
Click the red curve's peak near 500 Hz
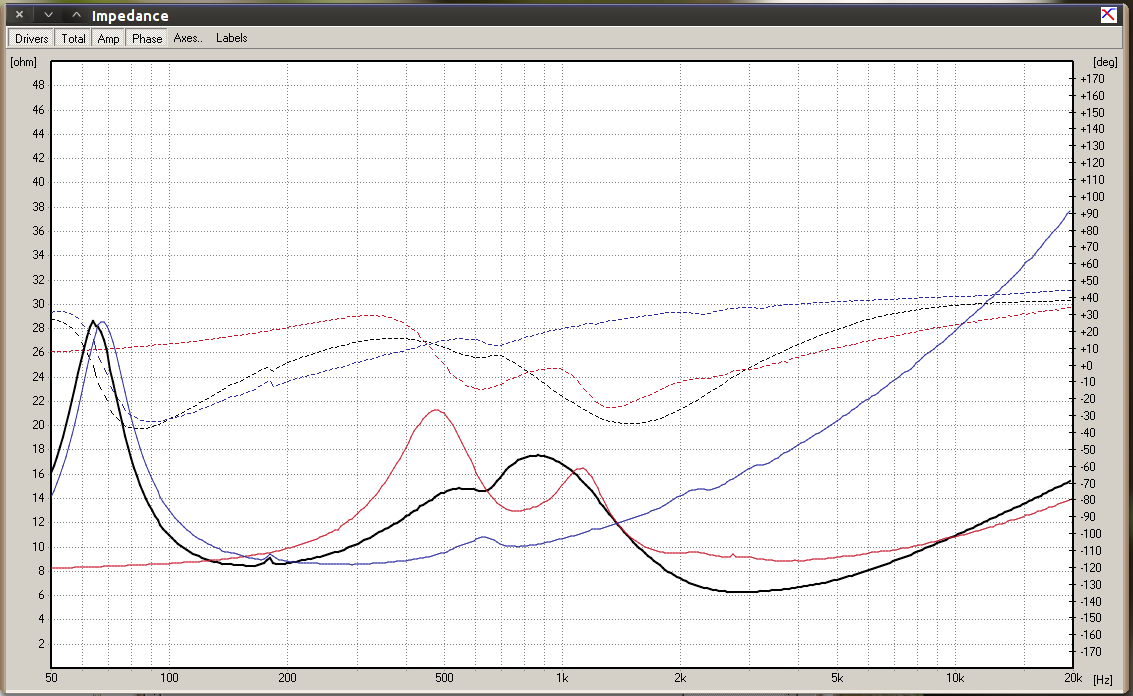[x=436, y=411]
